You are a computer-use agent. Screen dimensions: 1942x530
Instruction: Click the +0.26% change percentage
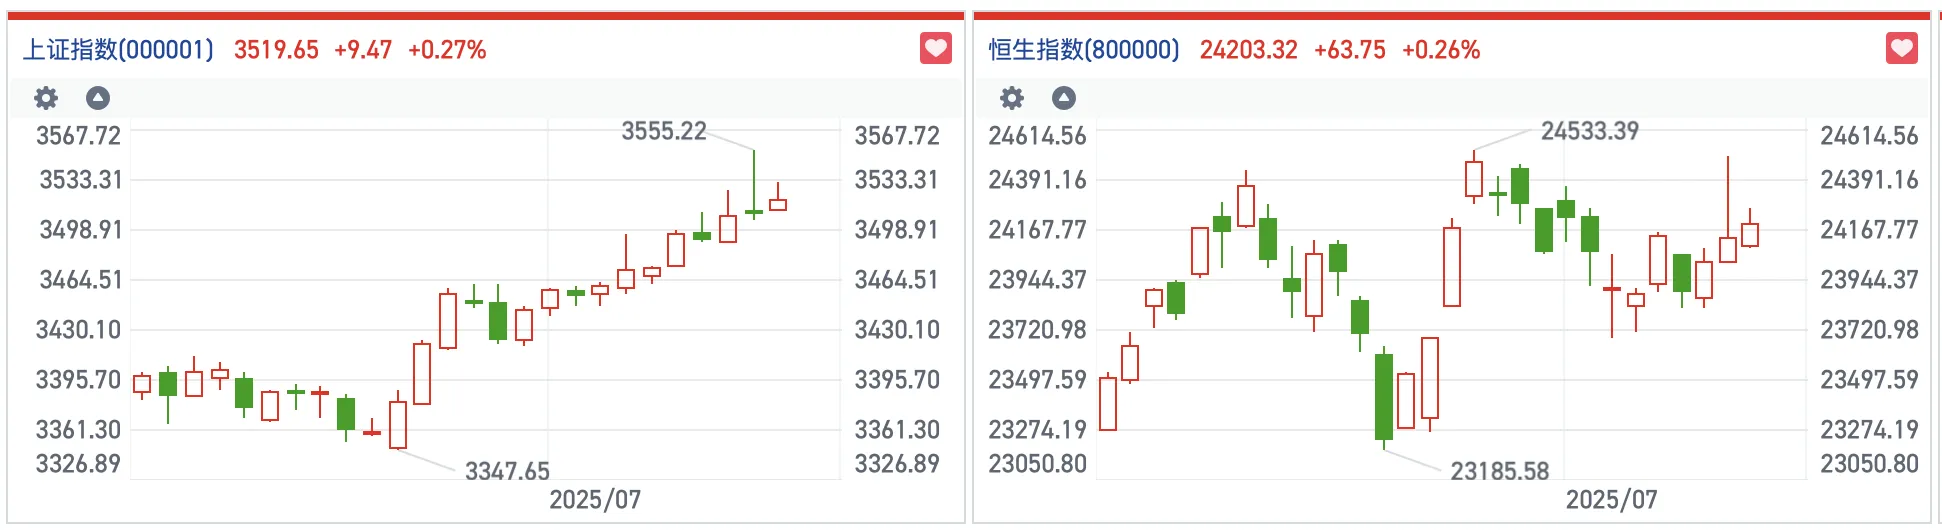click(1441, 50)
